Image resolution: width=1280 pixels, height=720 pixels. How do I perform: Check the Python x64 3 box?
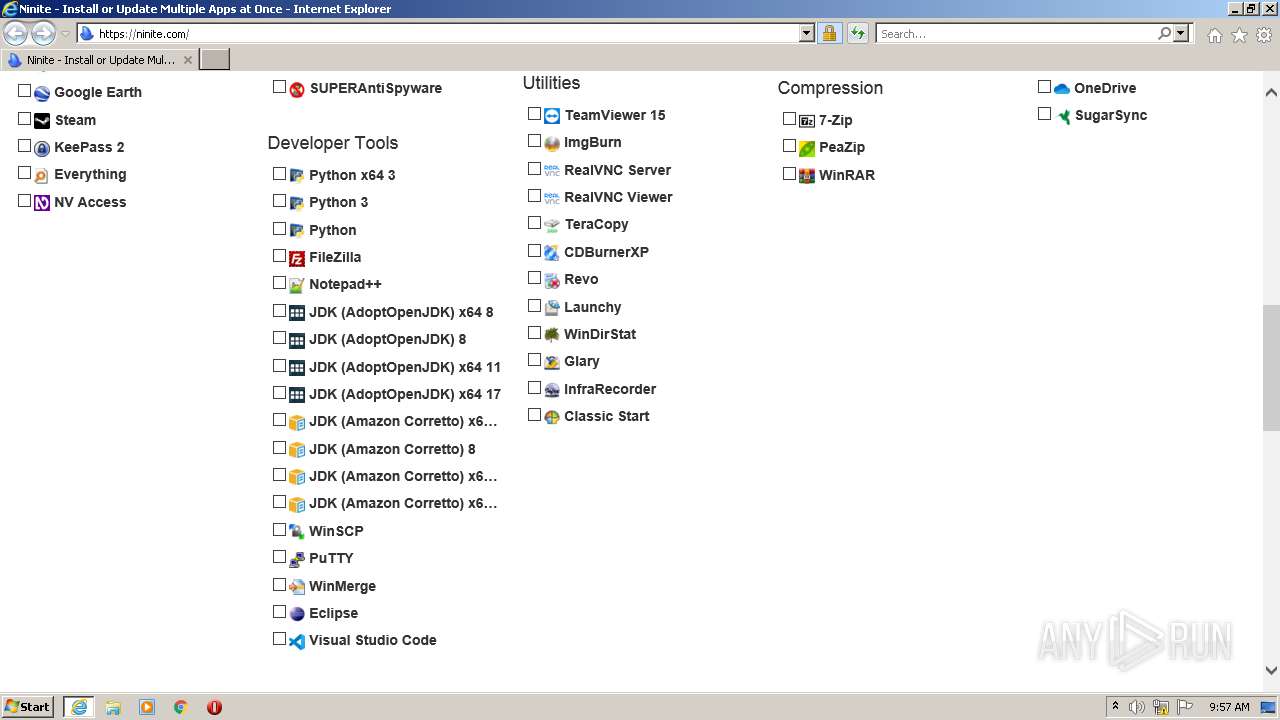[280, 174]
